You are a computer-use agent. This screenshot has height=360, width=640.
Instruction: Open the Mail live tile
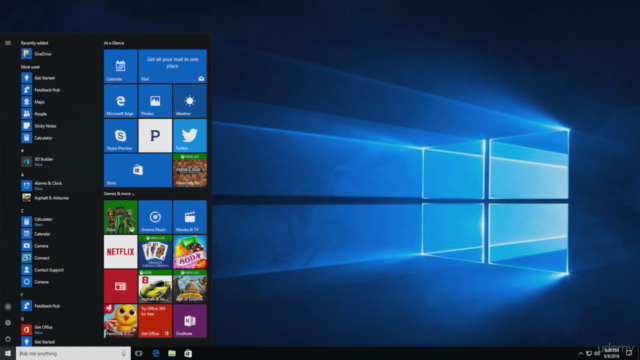coord(173,66)
